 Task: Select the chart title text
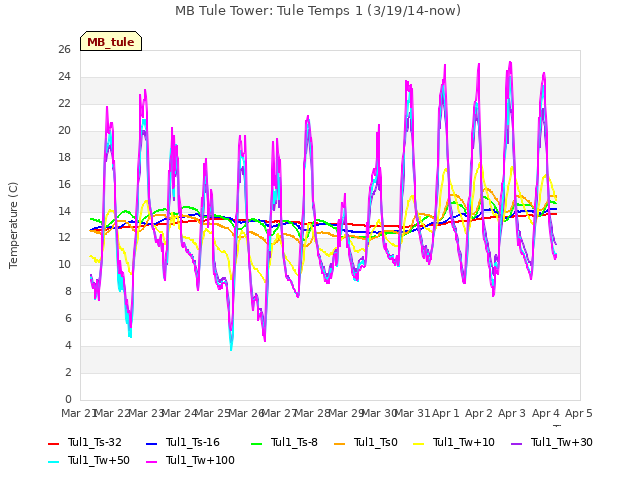click(318, 11)
